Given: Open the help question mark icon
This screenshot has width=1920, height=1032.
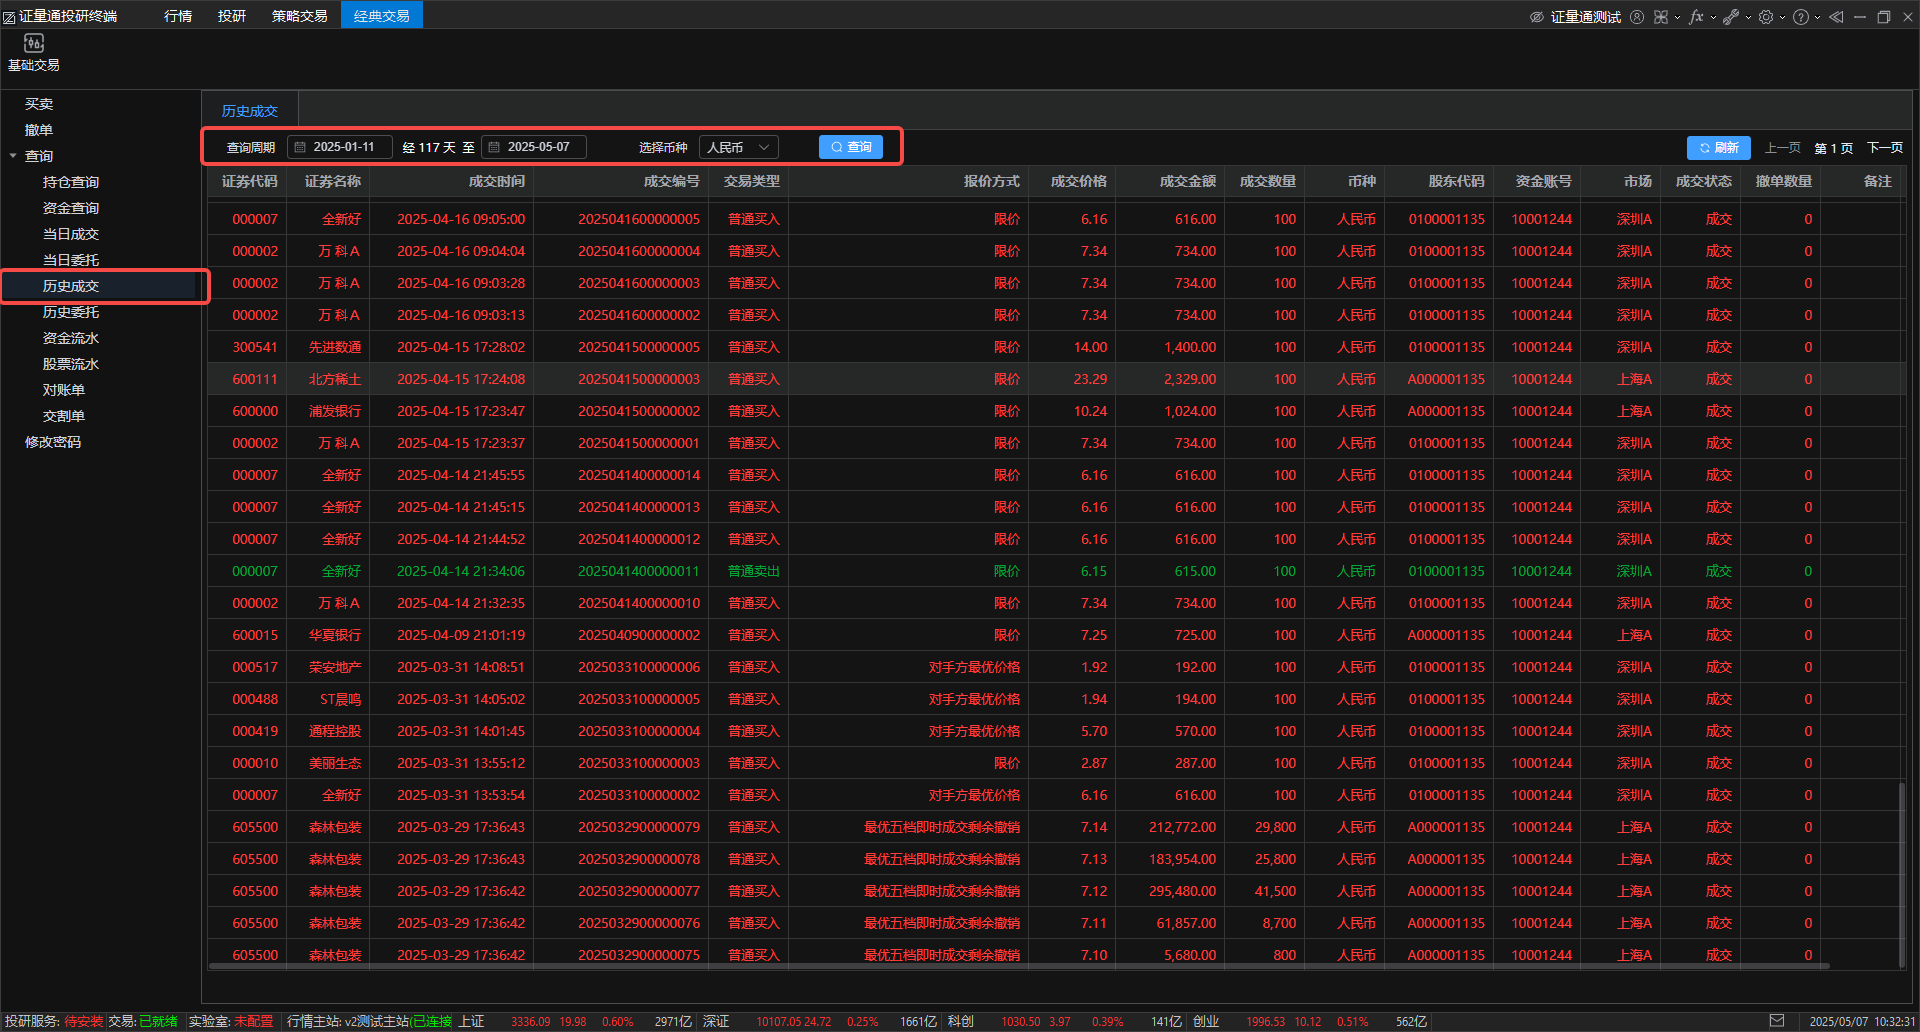Looking at the screenshot, I should [x=1801, y=17].
